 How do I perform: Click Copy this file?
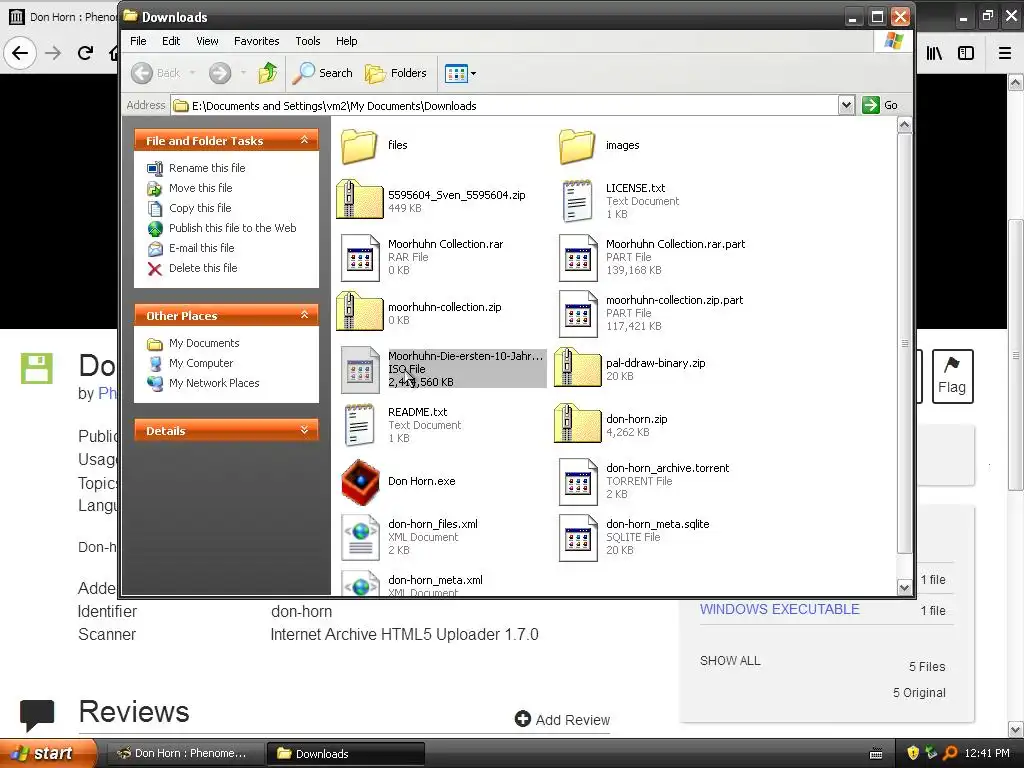200,208
